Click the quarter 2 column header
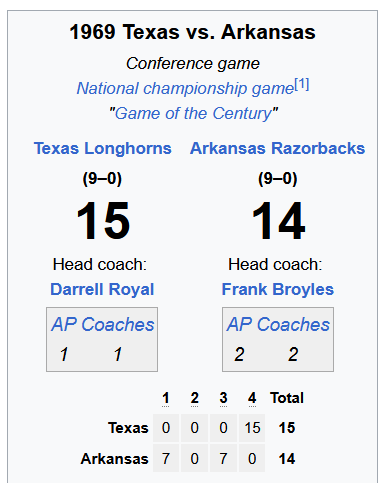 (x=195, y=398)
